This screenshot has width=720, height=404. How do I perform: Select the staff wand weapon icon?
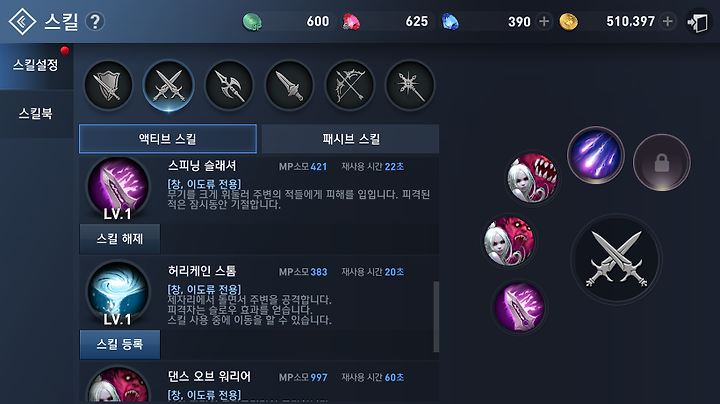point(410,85)
